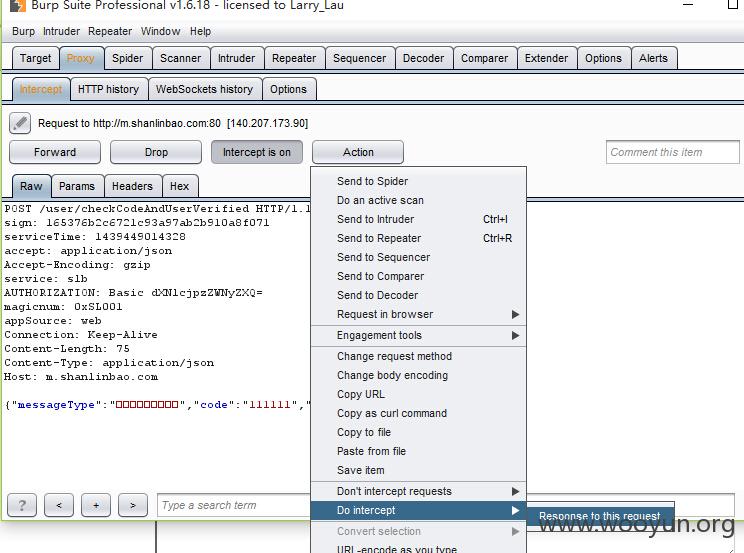Switch to the Extender tab
The image size is (744, 553).
tap(547, 58)
